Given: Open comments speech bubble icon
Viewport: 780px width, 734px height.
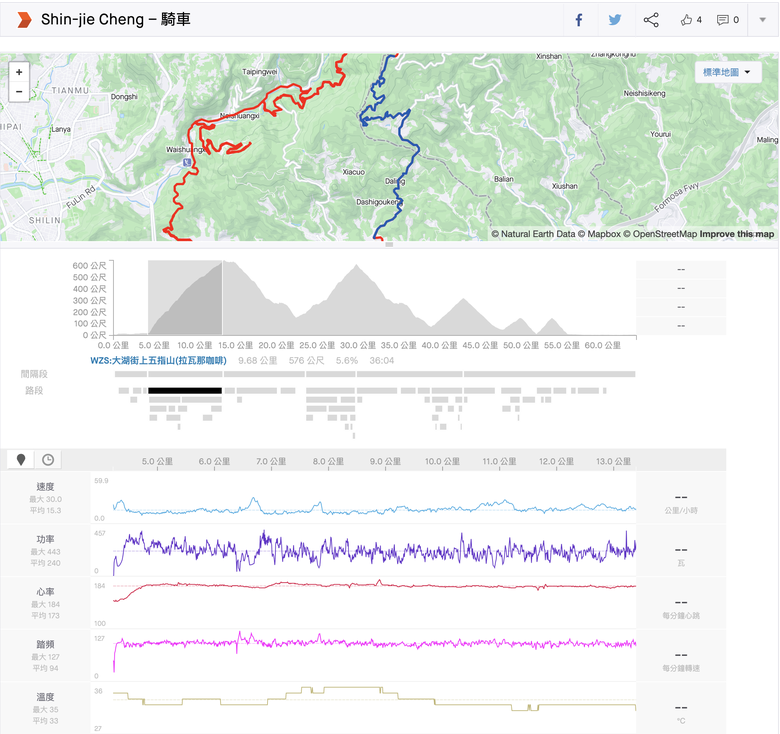Looking at the screenshot, I should pyautogui.click(x=722, y=20).
